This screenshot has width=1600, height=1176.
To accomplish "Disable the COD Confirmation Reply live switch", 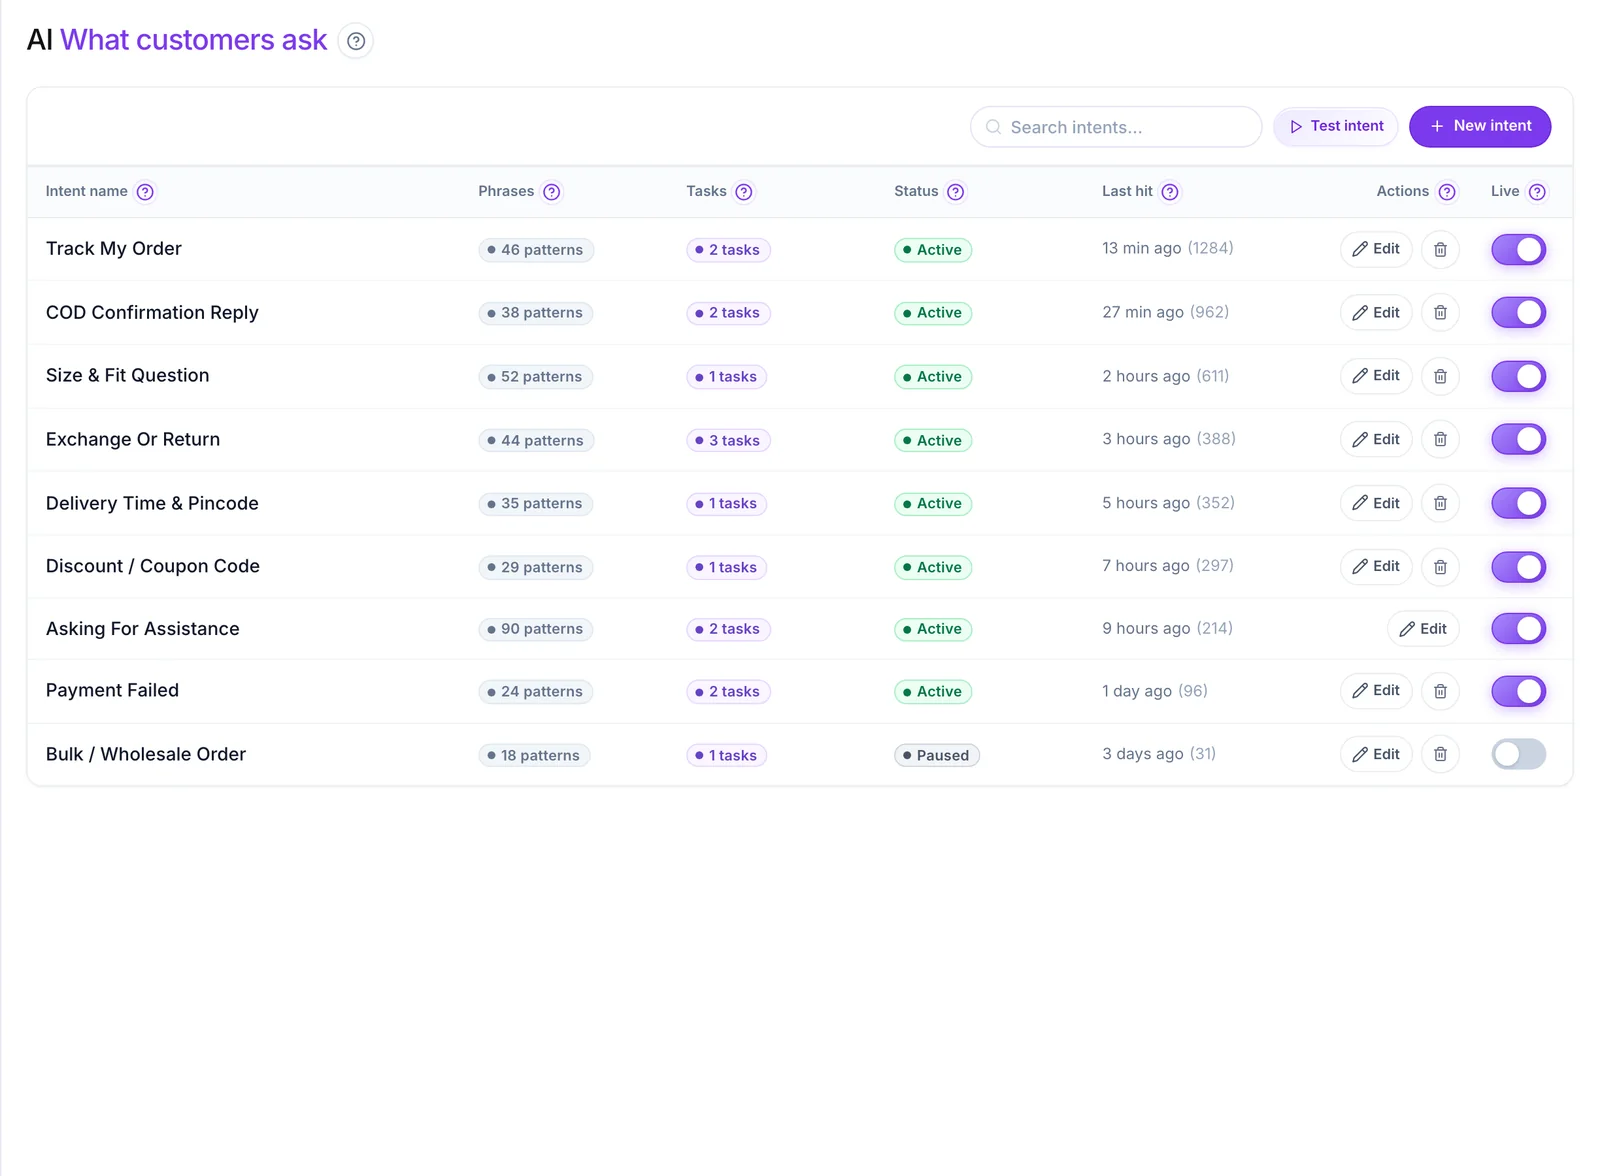I will pos(1518,313).
